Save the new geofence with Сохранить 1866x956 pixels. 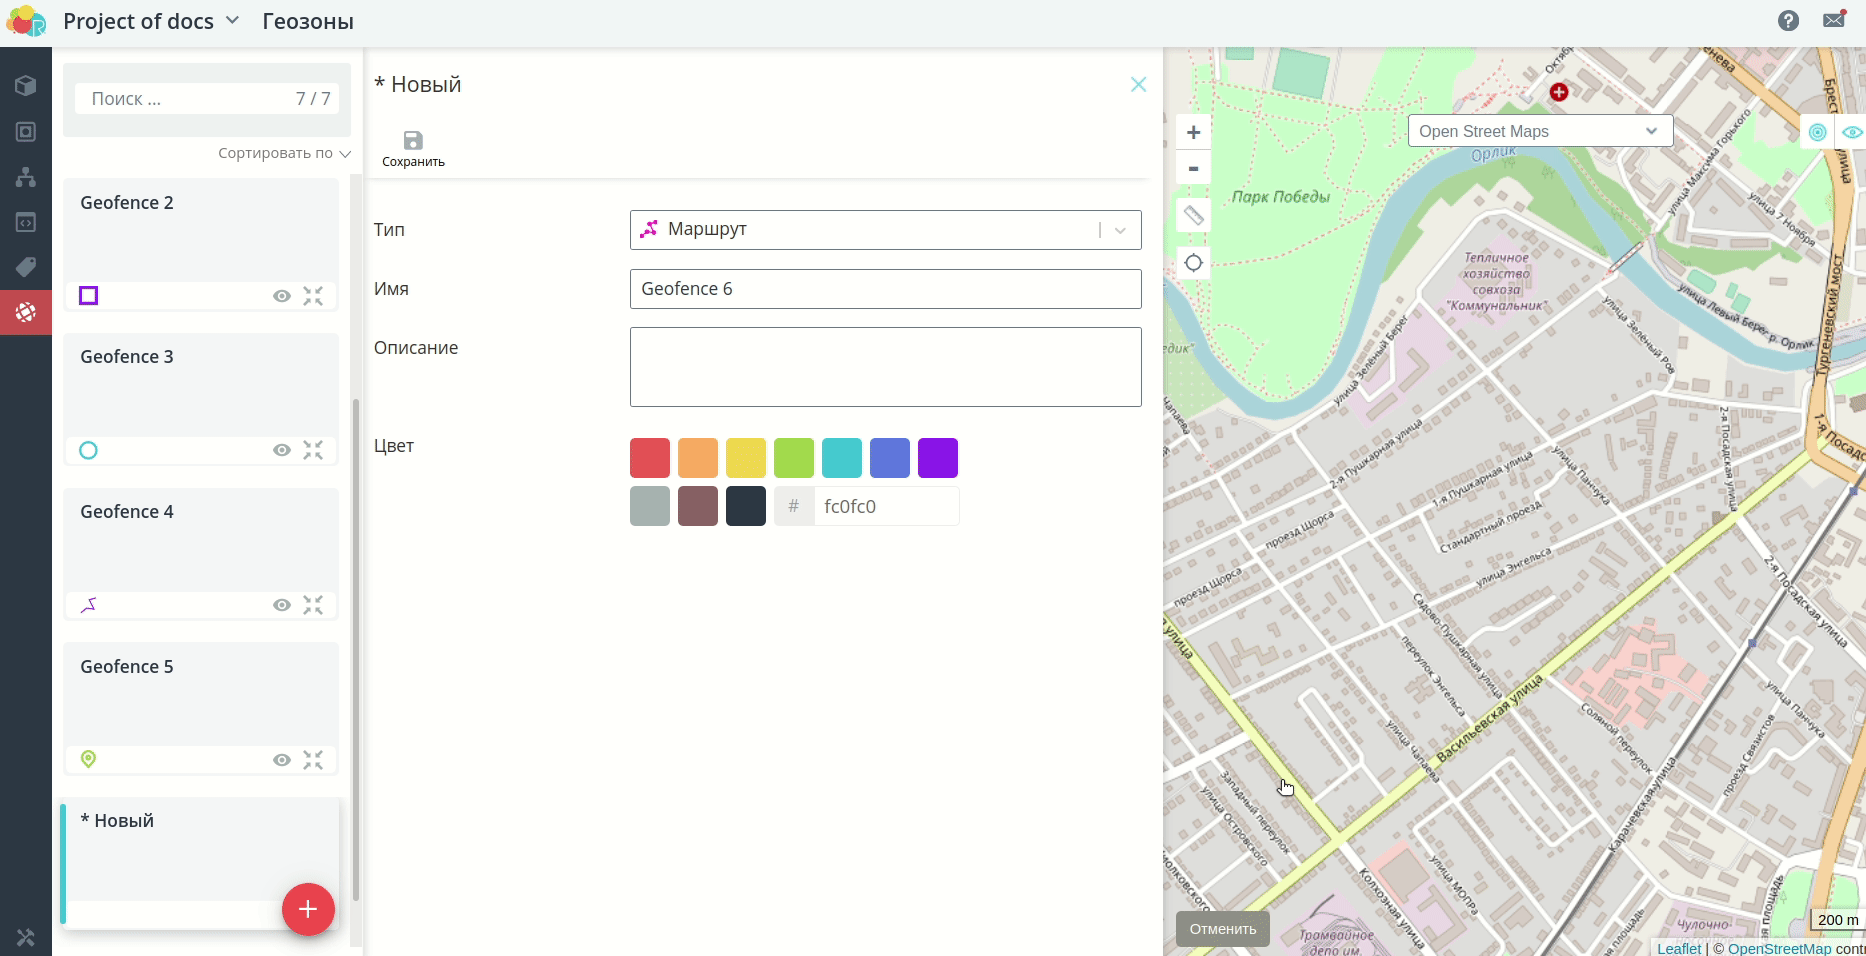(413, 148)
